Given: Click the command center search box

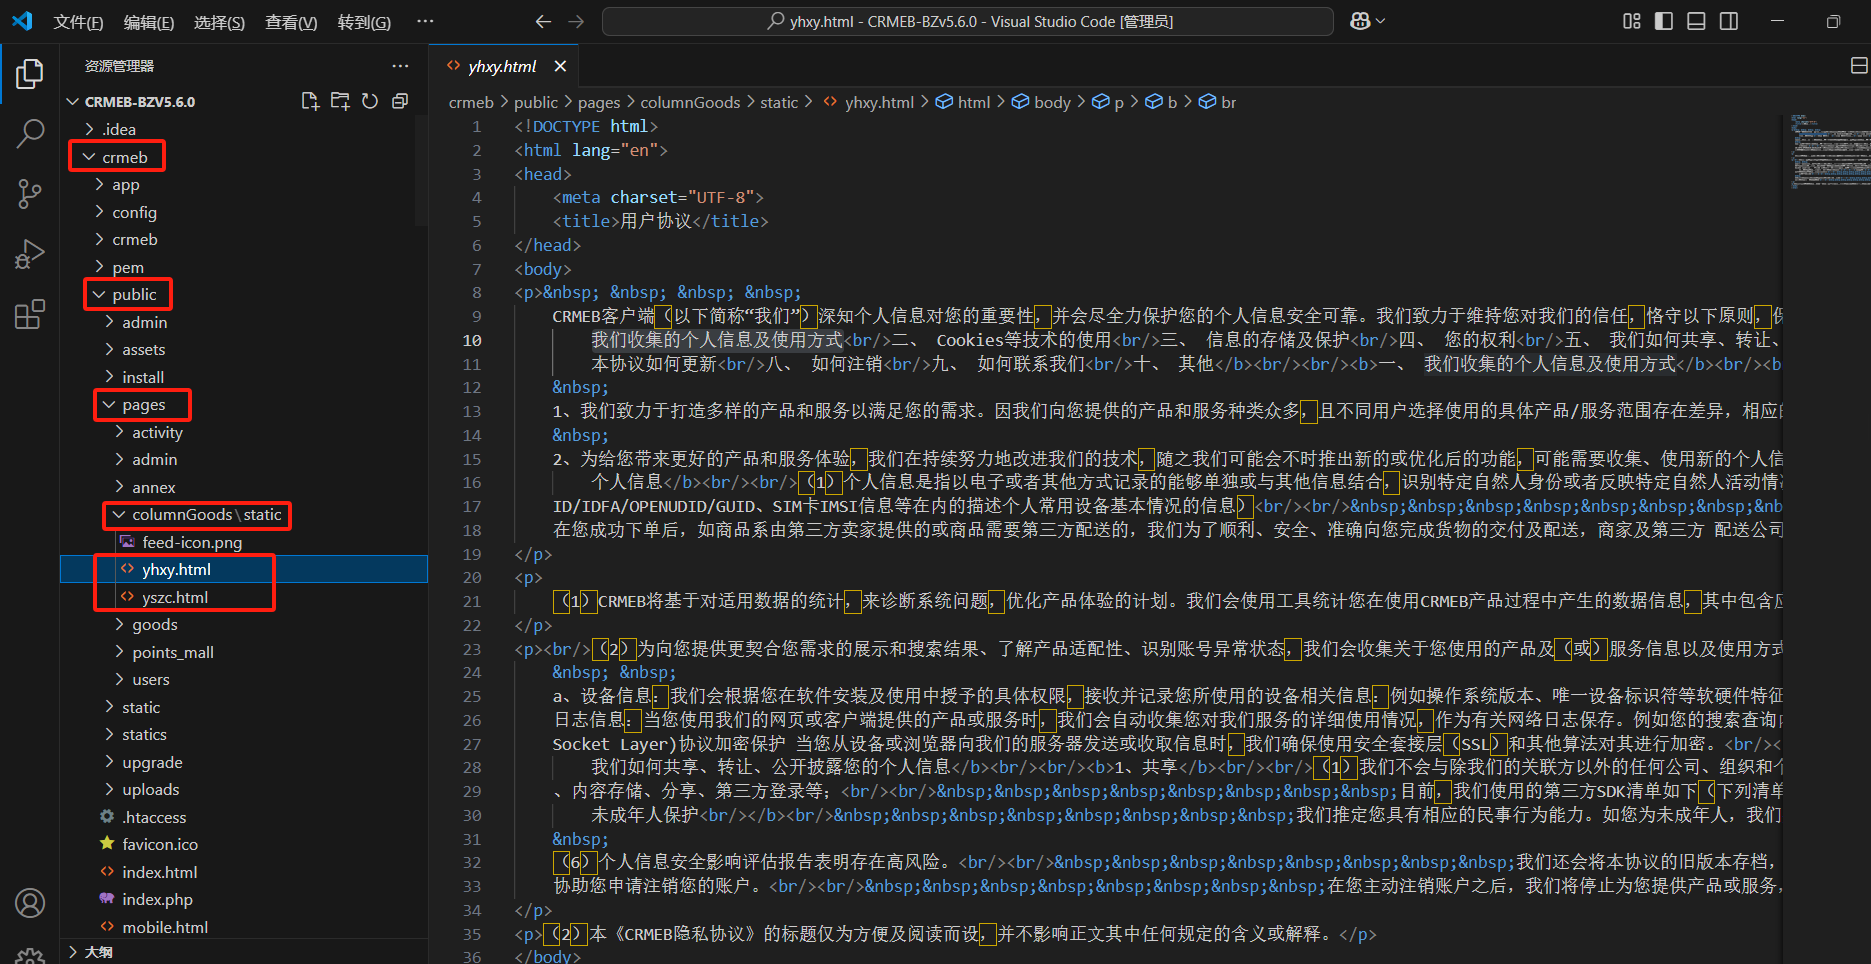Looking at the screenshot, I should tap(967, 21).
